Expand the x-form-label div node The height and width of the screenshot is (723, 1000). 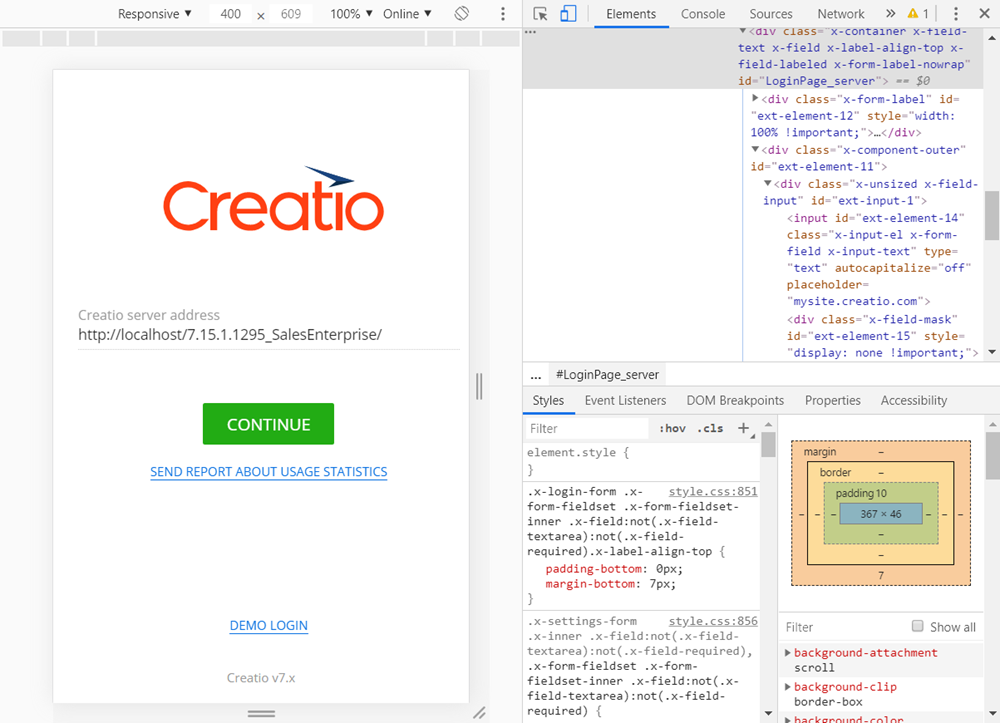pos(755,98)
